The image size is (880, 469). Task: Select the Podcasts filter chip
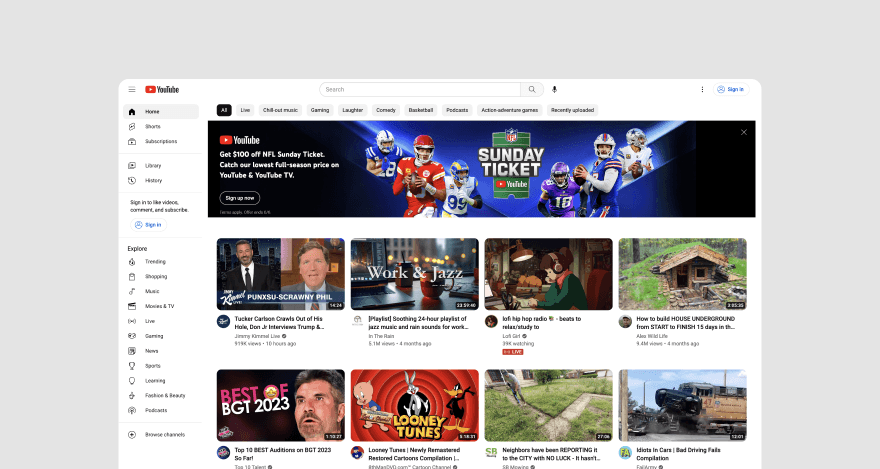pos(457,110)
